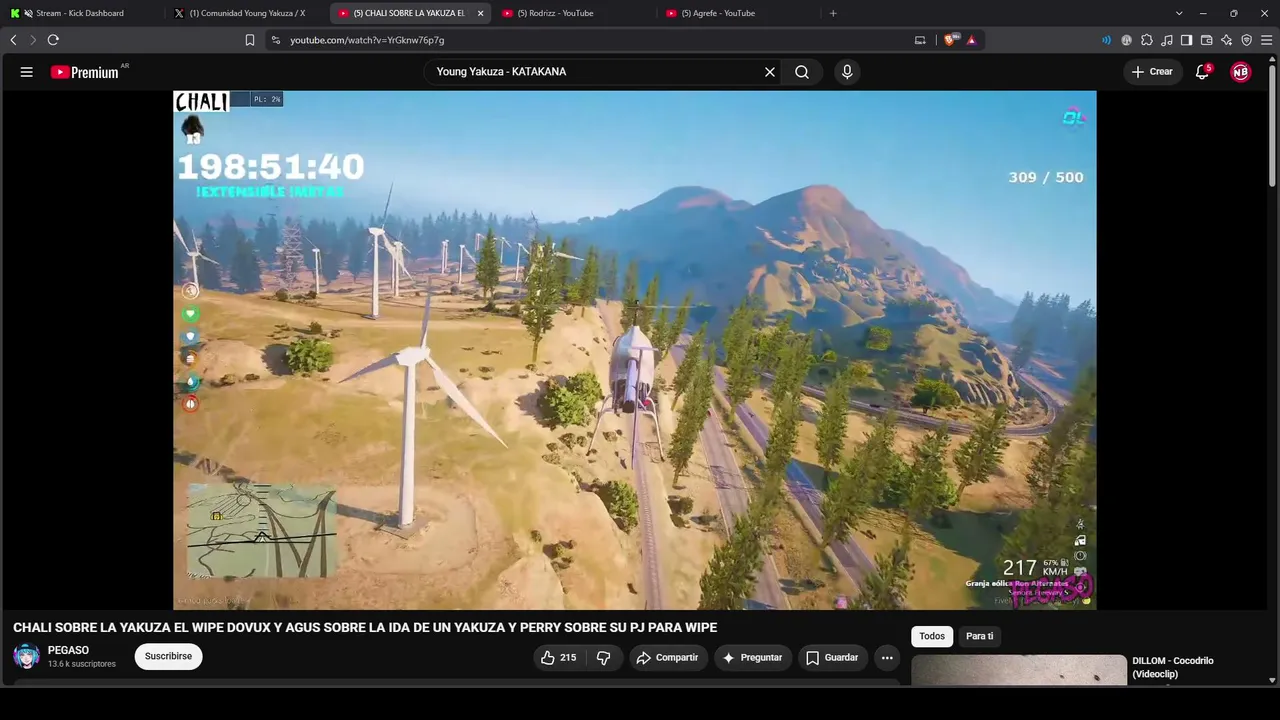Unmute the Kick Dashboard tab audio icon
The image size is (1280, 720).
click(27, 13)
